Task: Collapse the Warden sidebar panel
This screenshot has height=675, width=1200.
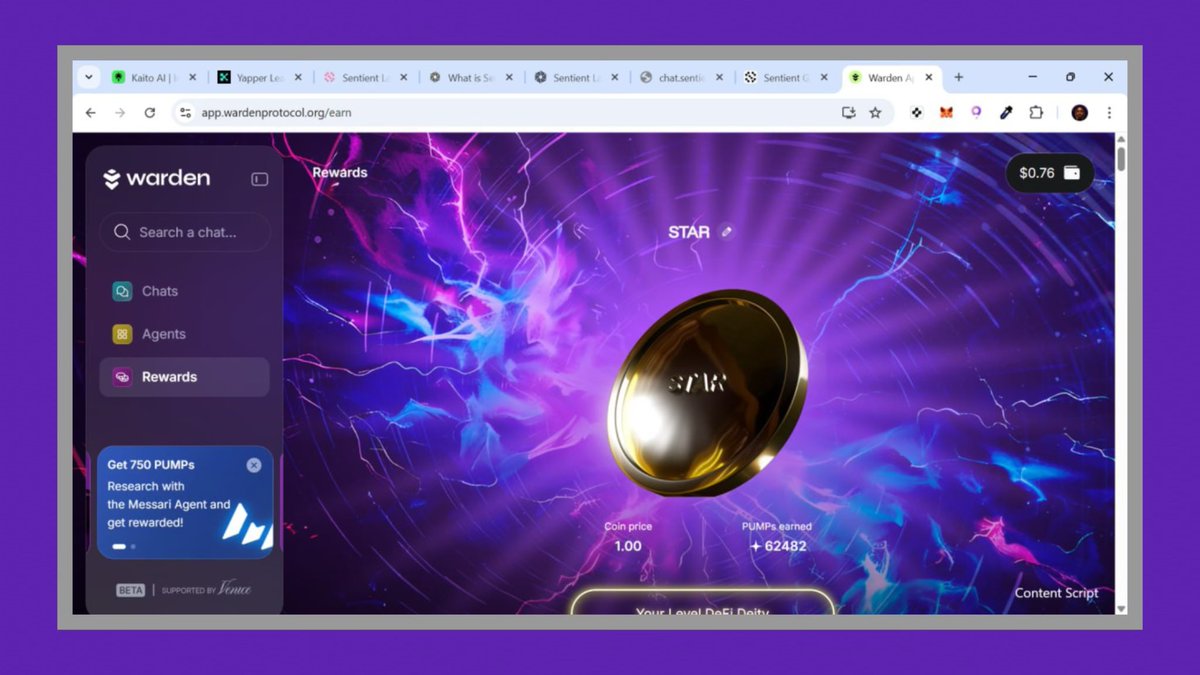Action: [x=259, y=179]
